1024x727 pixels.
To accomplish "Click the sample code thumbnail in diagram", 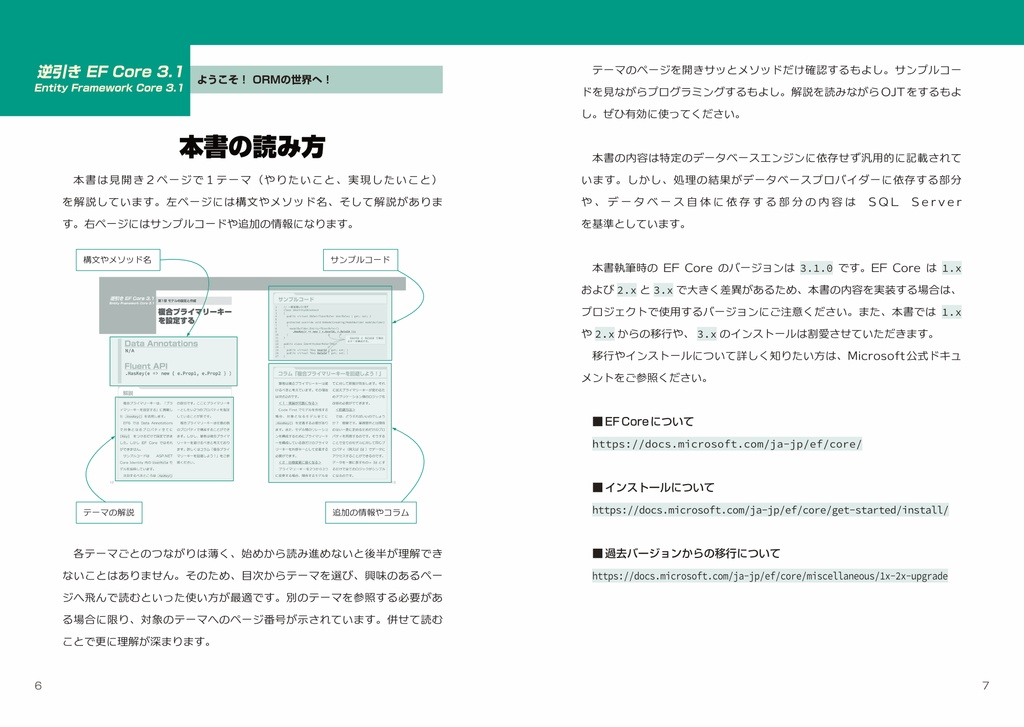I will pyautogui.click(x=330, y=325).
